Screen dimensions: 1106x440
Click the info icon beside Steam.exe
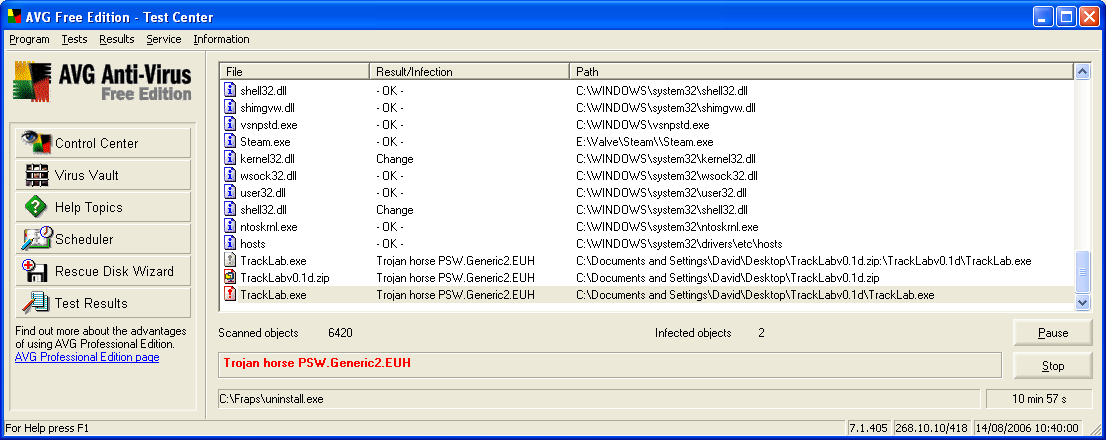click(x=230, y=141)
